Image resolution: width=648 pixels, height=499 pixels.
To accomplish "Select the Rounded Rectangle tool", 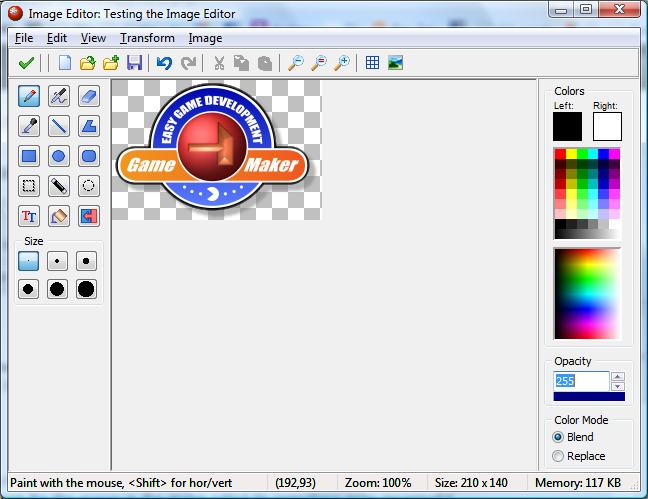I will tap(89, 156).
